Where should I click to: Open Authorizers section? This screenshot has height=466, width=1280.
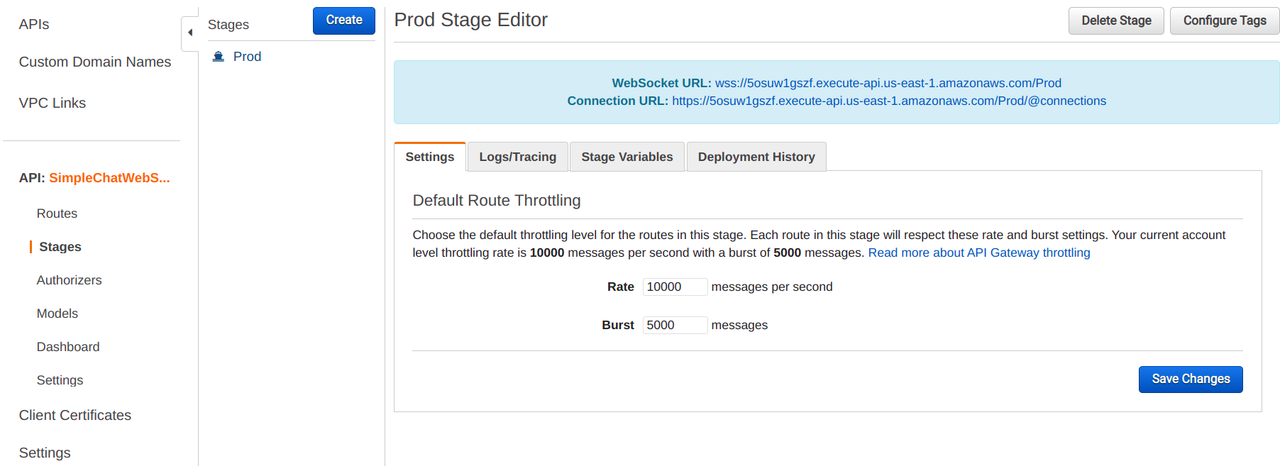(x=69, y=280)
